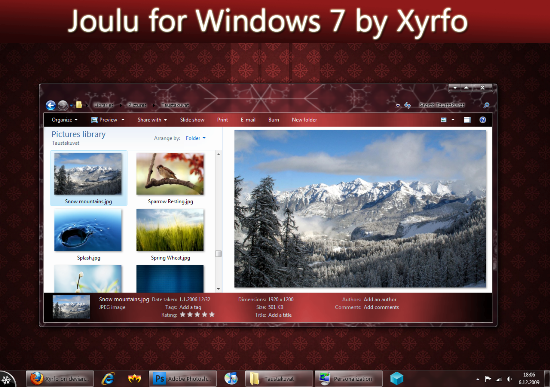Choose E-mail in the toolbar

pos(248,120)
